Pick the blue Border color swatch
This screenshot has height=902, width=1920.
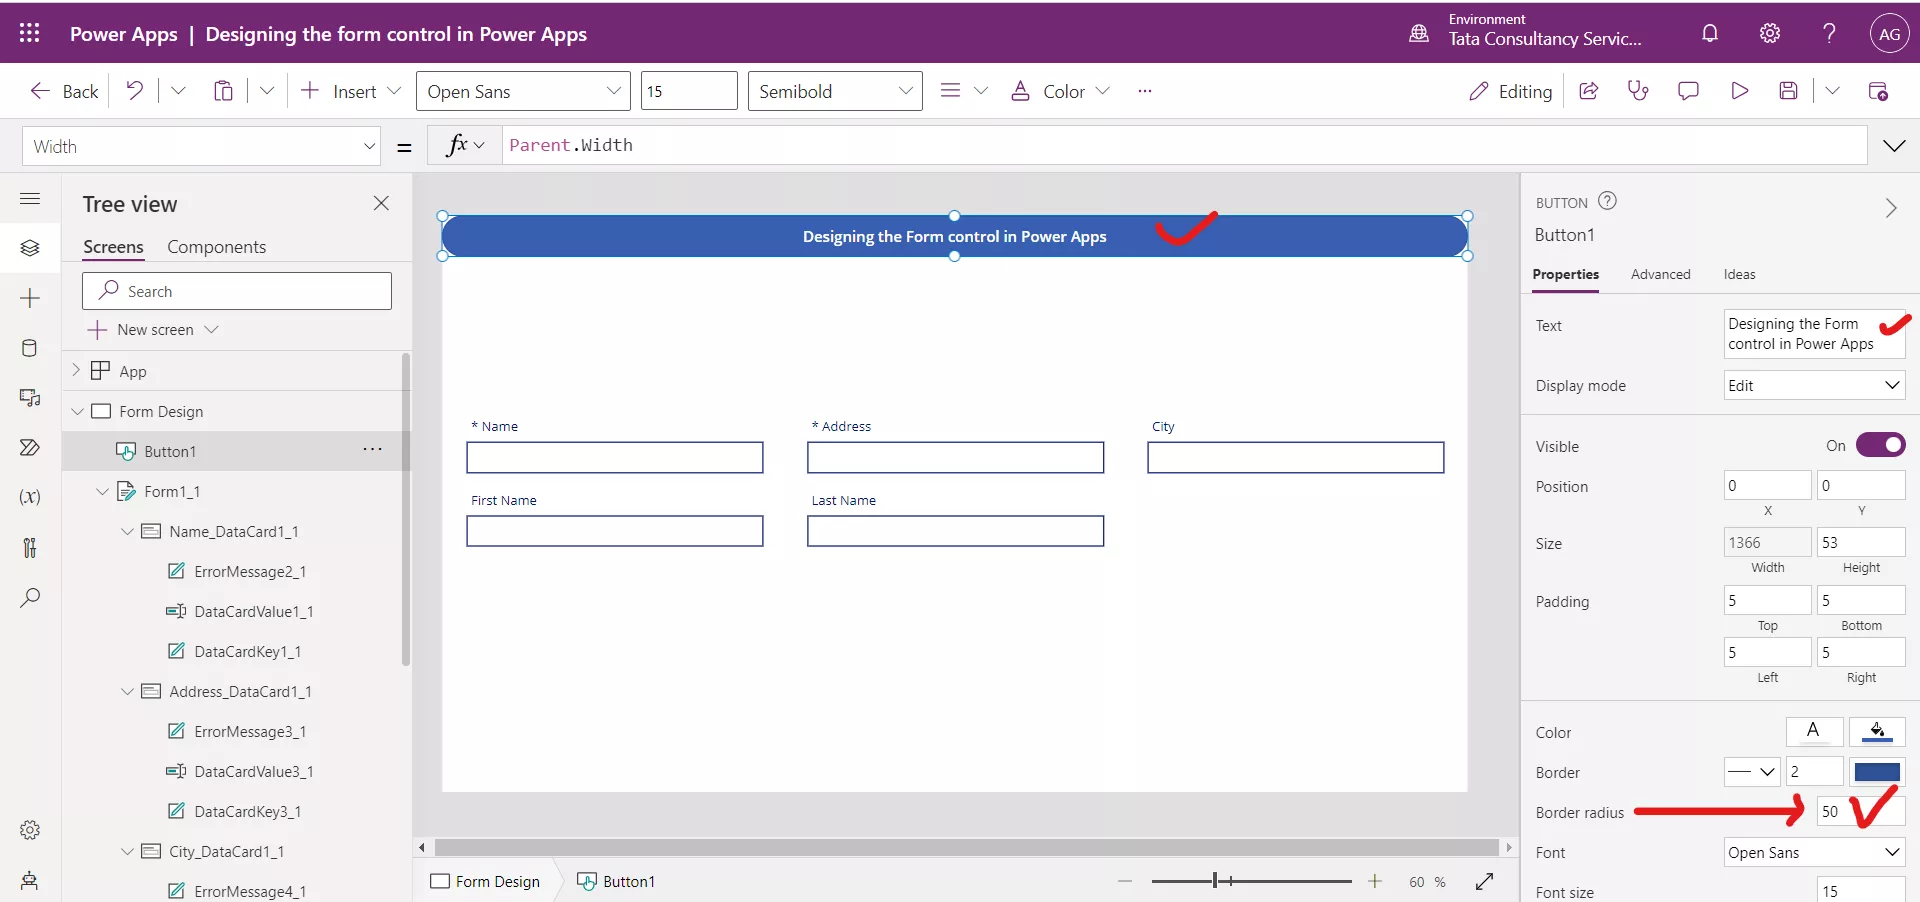click(1877, 772)
